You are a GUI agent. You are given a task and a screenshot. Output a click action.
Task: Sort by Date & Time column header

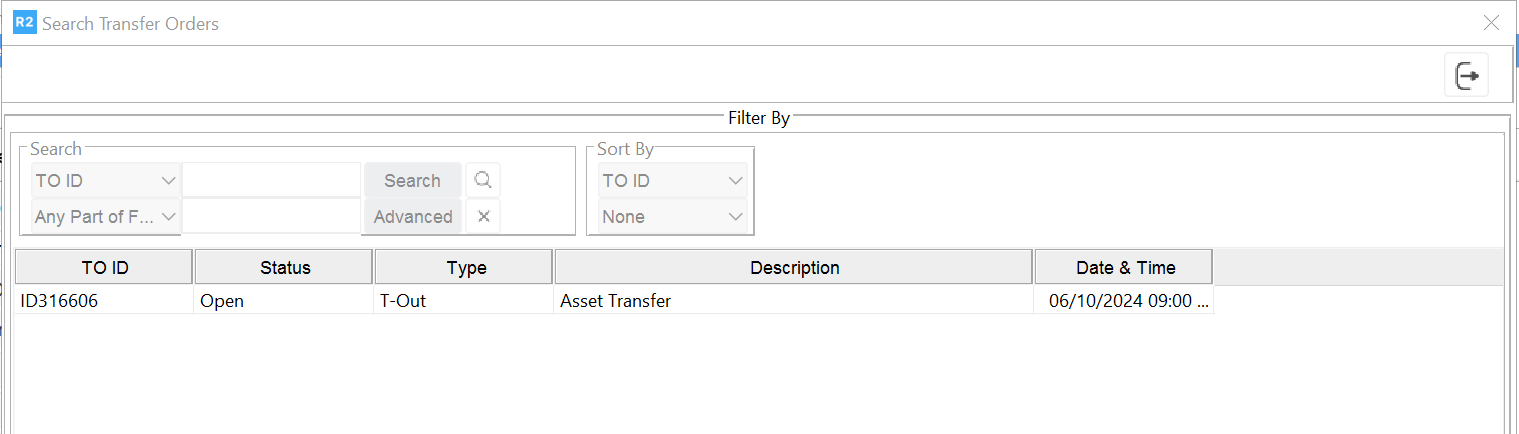(1125, 267)
